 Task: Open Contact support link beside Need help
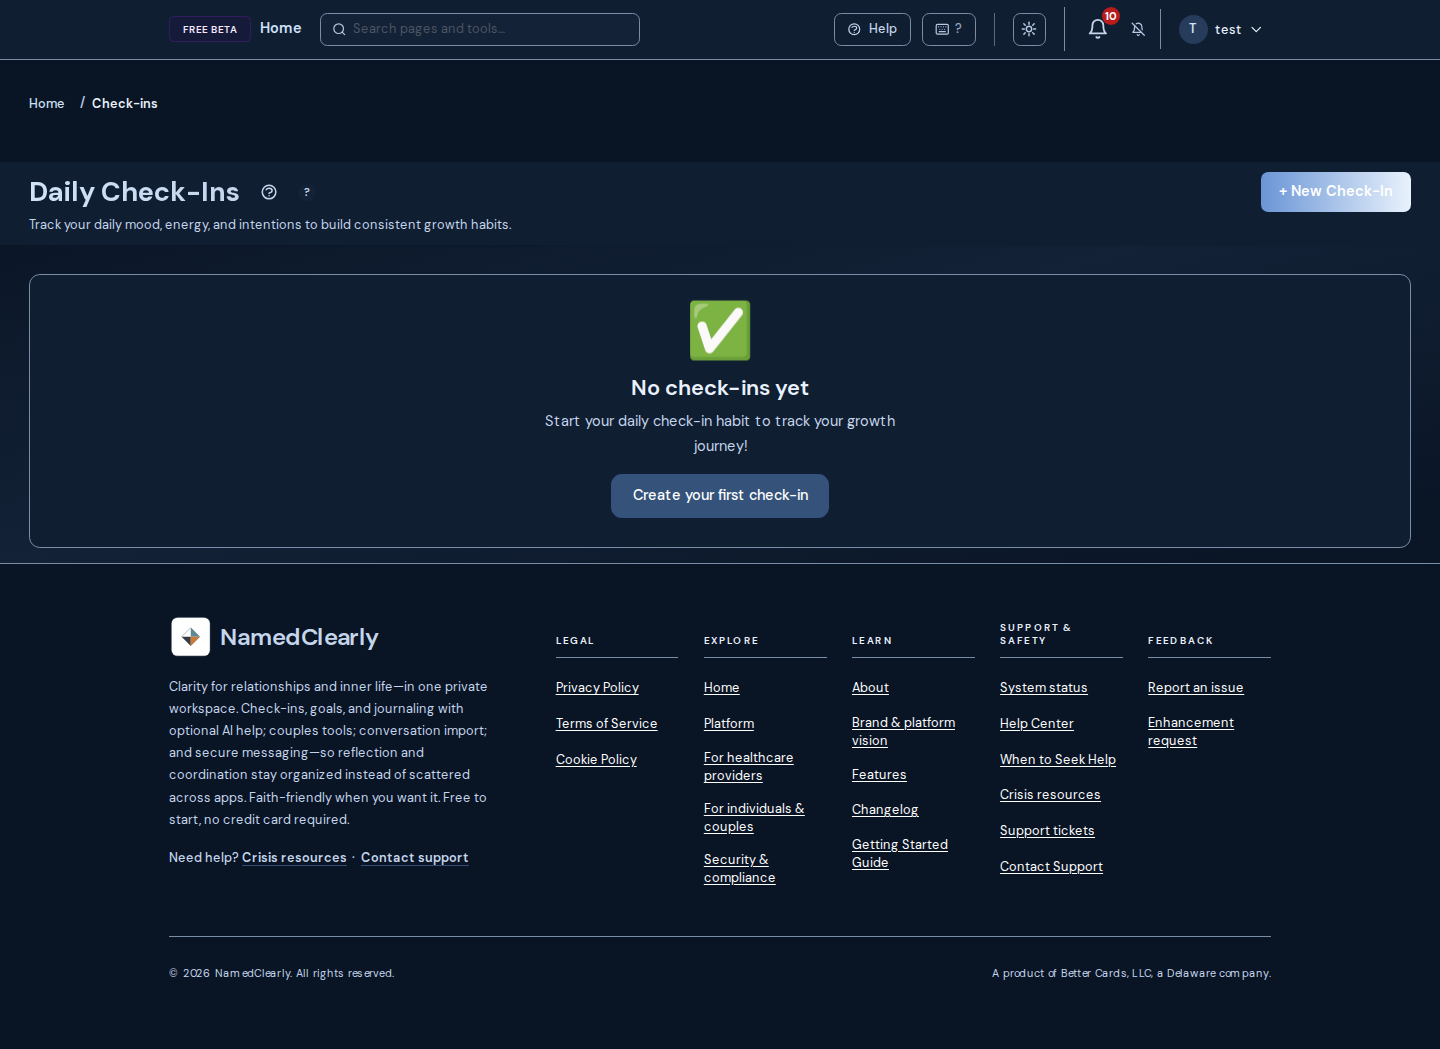click(414, 858)
